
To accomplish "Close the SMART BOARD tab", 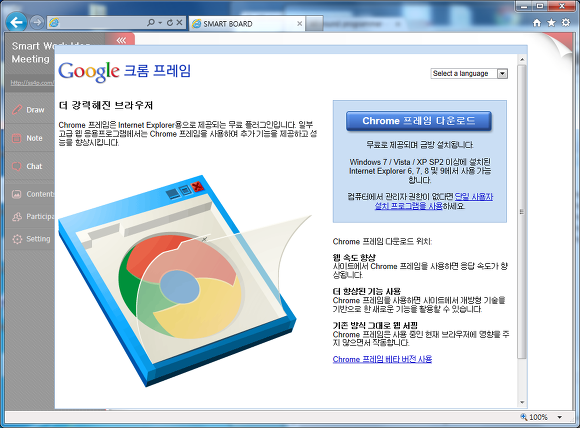I will (x=300, y=24).
